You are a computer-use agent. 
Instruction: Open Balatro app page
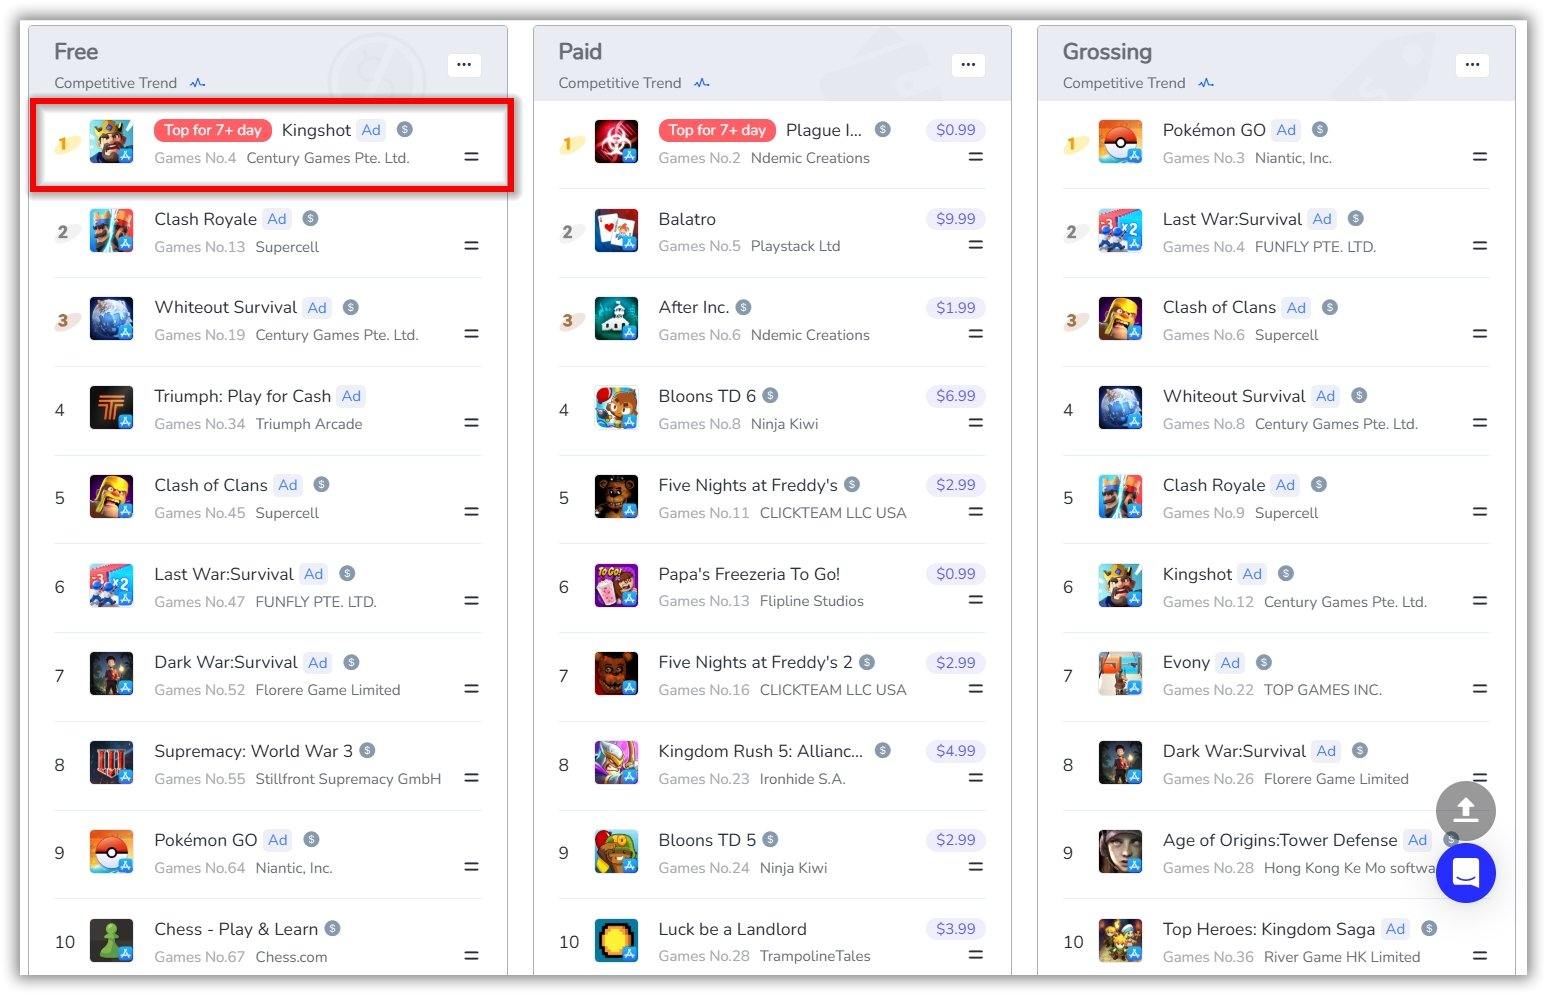coord(687,219)
